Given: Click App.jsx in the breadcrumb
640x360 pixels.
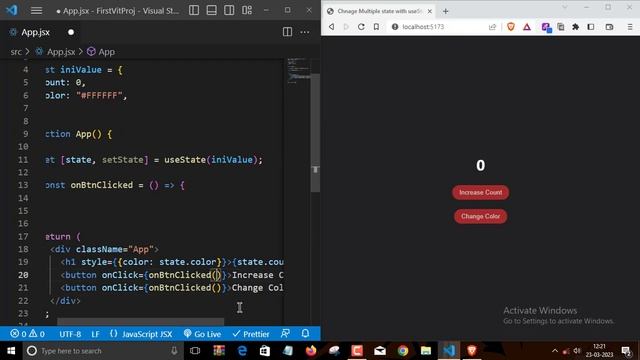Looking at the screenshot, I should (61, 52).
